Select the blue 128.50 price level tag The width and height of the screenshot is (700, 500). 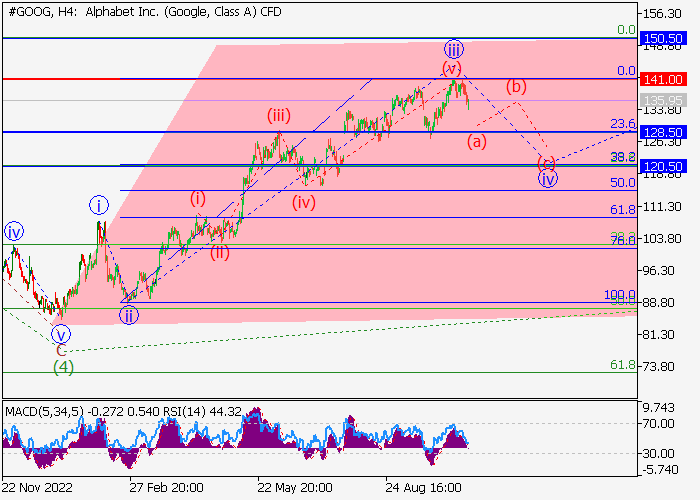(664, 132)
